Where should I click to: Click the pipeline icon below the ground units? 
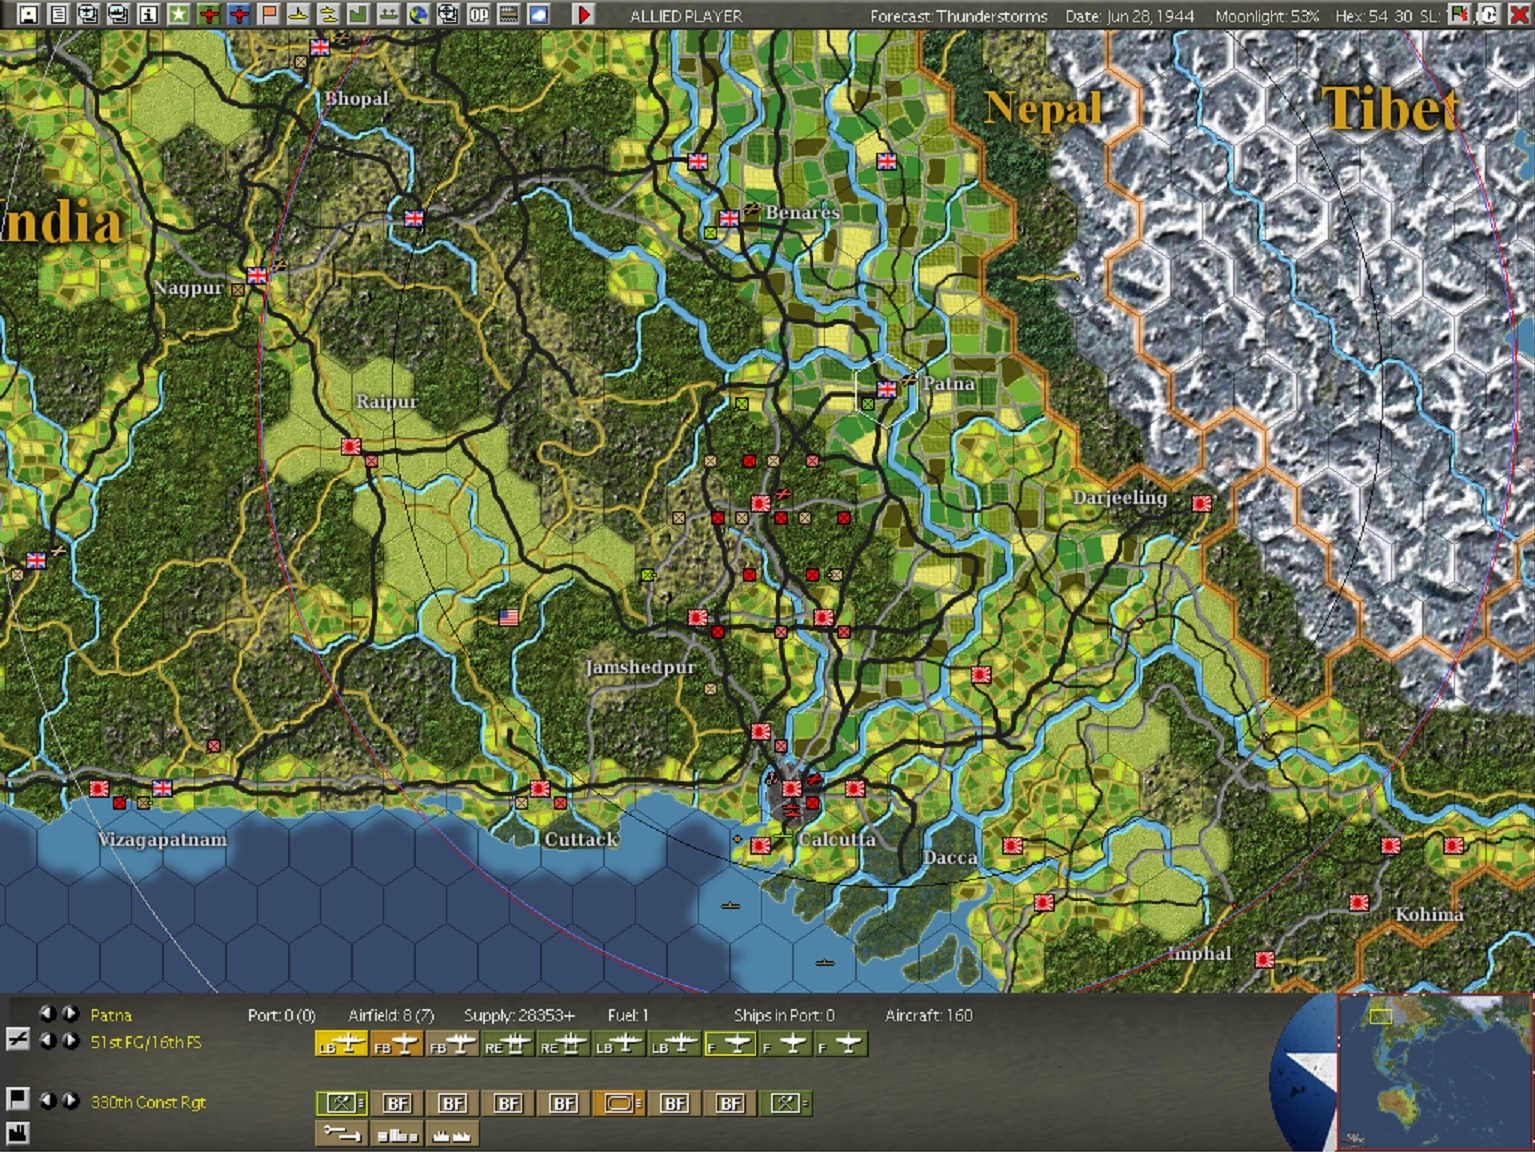341,1133
